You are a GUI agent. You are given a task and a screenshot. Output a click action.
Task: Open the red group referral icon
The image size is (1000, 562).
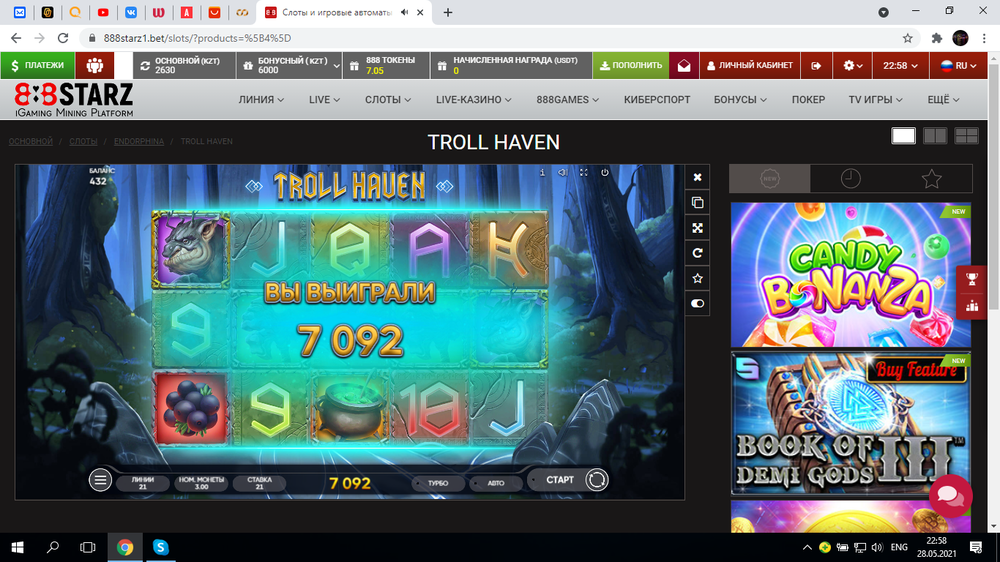pyautogui.click(x=94, y=65)
